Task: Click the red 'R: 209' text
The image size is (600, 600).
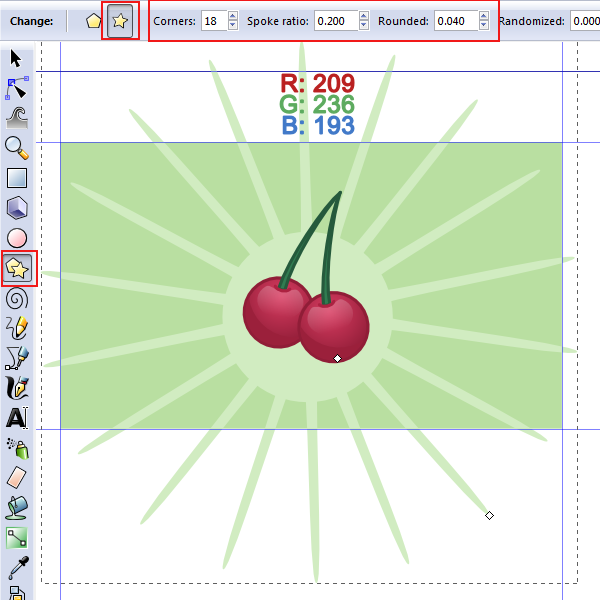Action: click(318, 83)
